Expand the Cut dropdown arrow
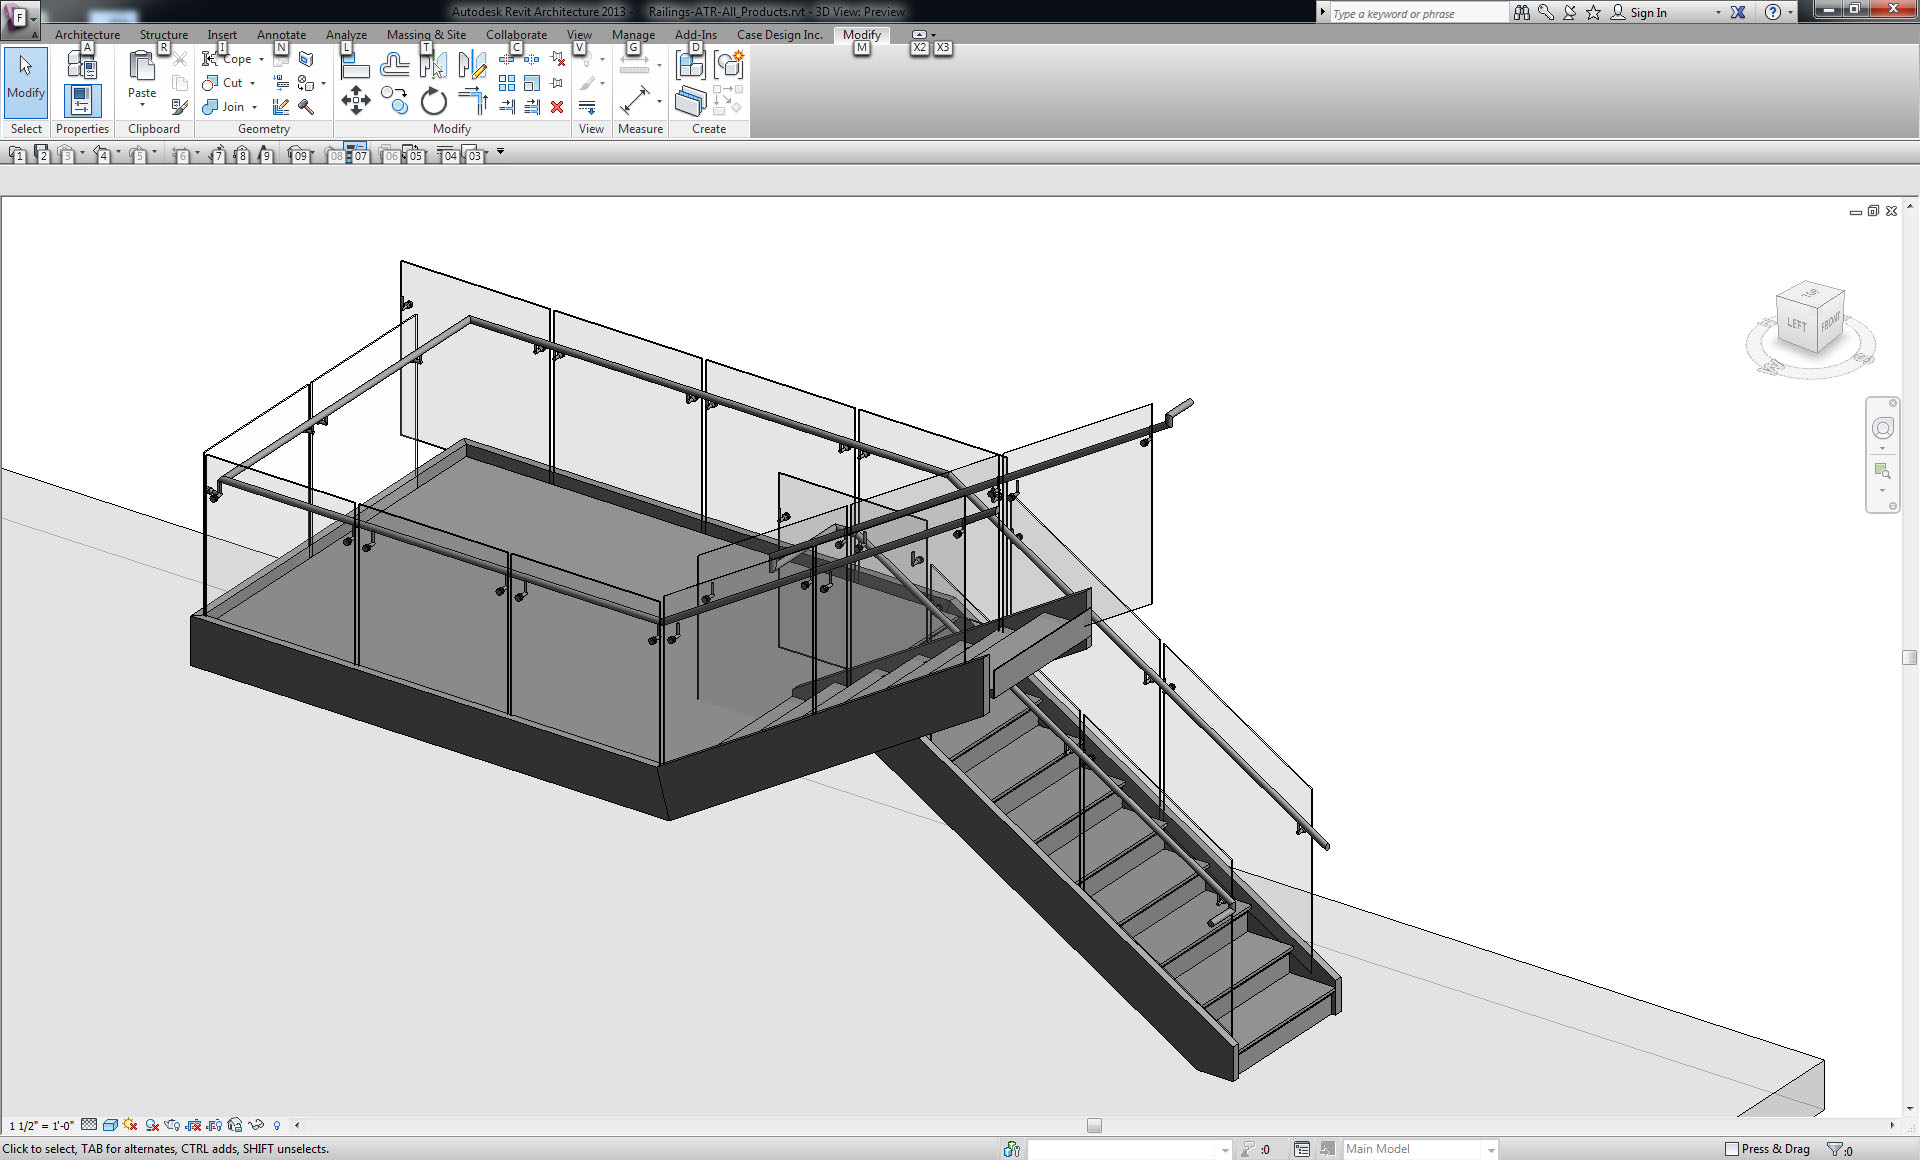Viewport: 1920px width, 1160px height. tap(253, 83)
